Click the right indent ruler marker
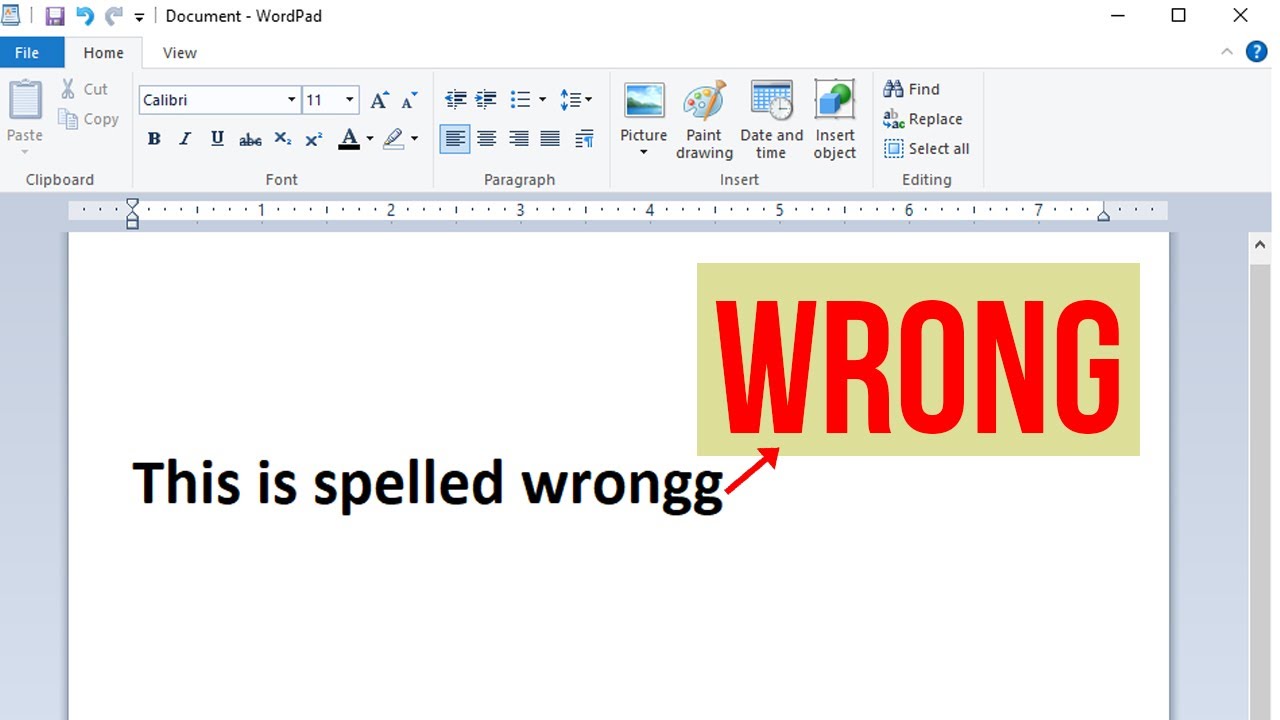This screenshot has height=720, width=1280. 1103,214
